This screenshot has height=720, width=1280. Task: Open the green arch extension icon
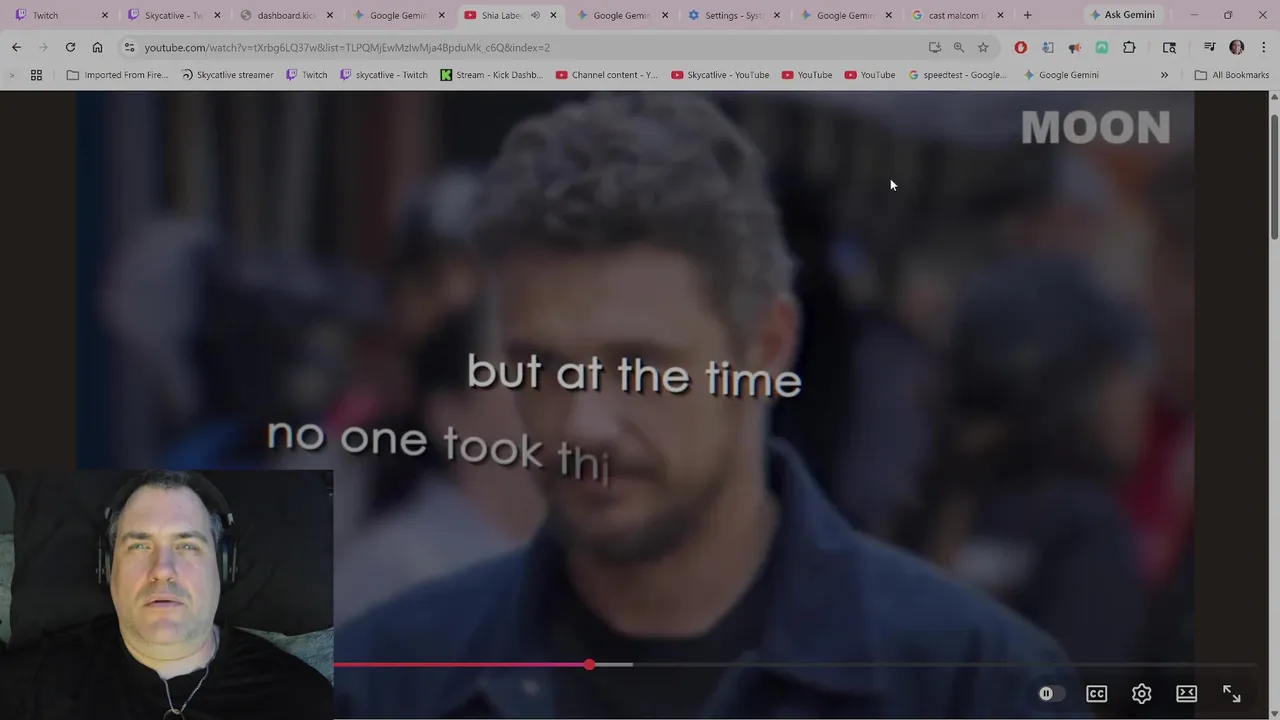click(1101, 47)
